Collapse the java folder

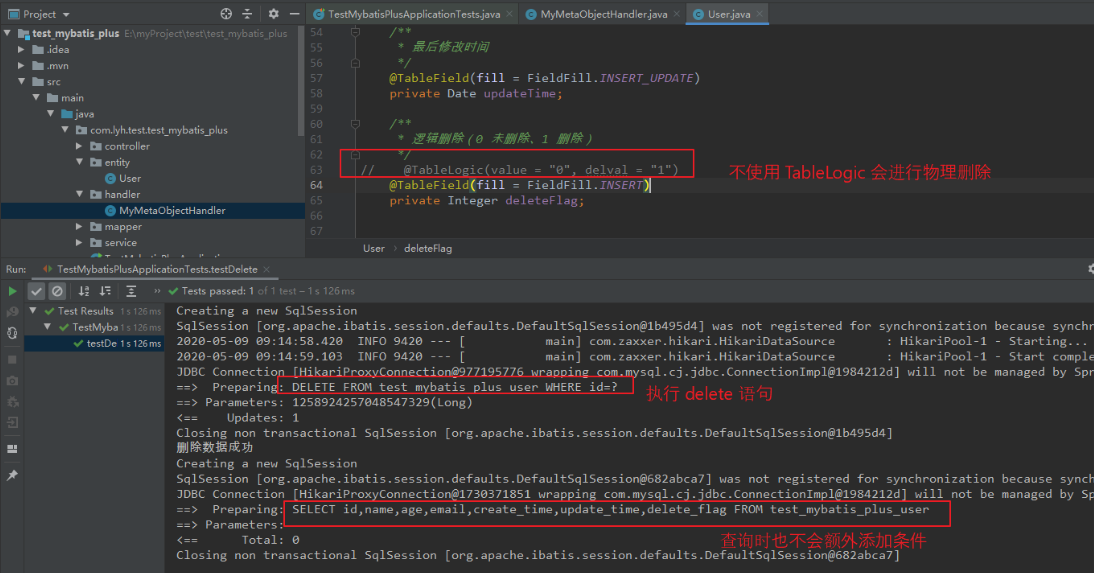[x=50, y=114]
